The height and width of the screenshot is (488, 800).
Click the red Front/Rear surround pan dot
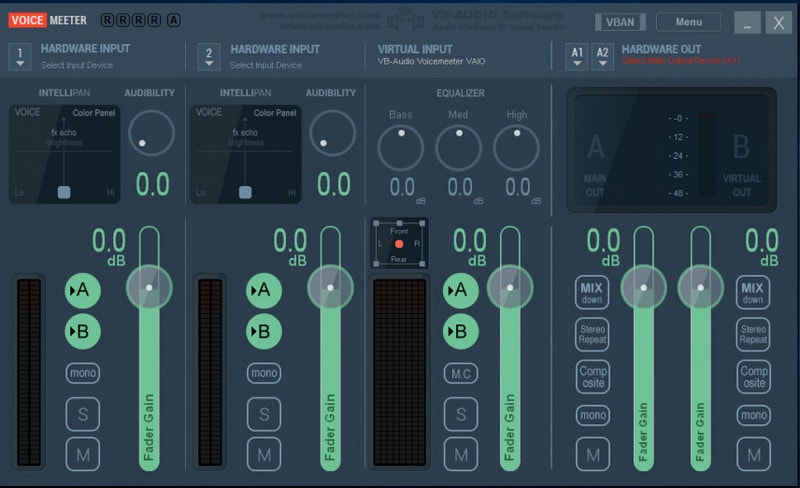pyautogui.click(x=399, y=244)
